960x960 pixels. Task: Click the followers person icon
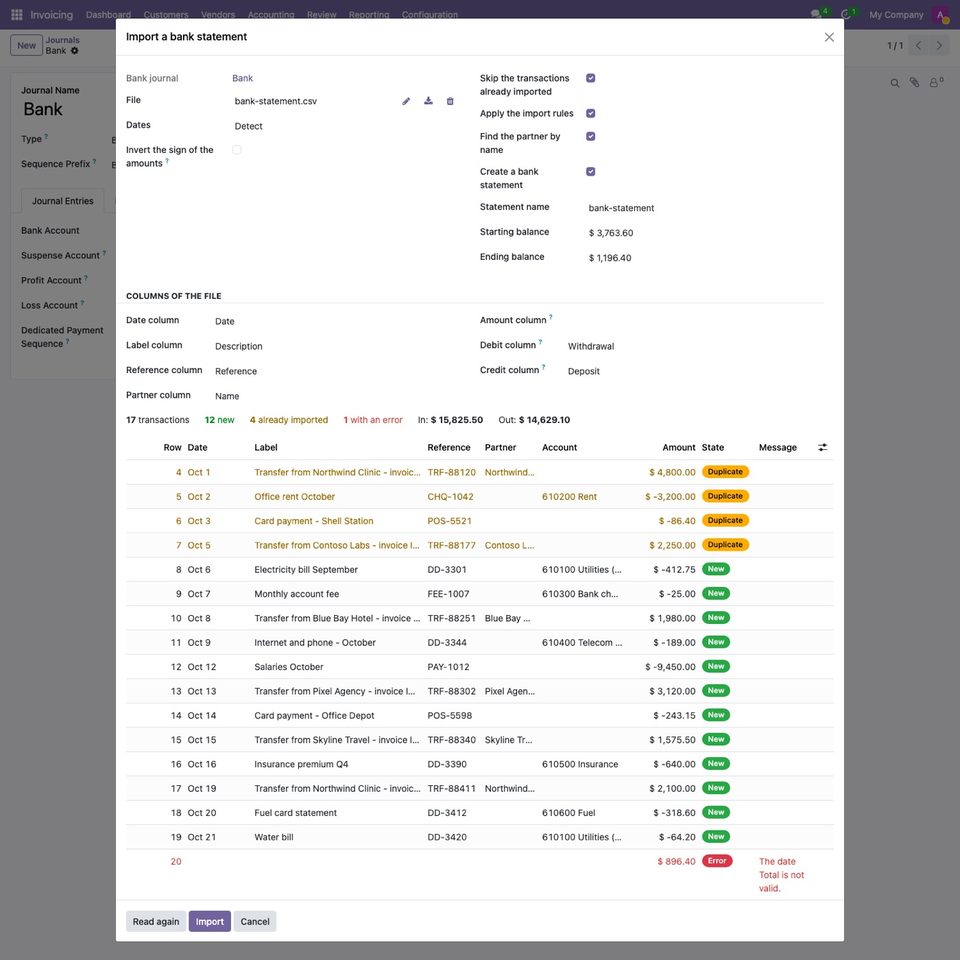936,82
